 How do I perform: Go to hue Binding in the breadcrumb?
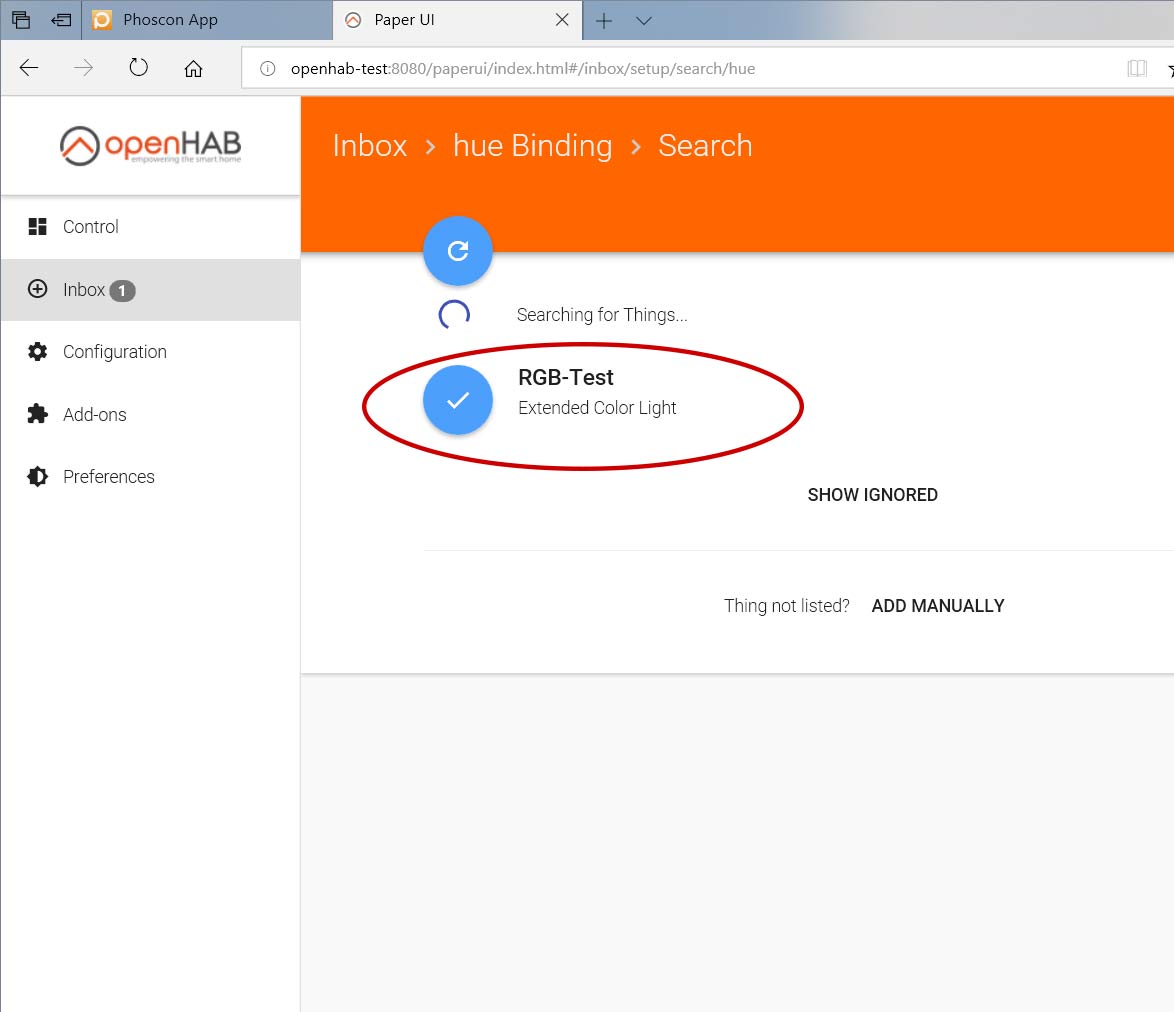pyautogui.click(x=532, y=145)
